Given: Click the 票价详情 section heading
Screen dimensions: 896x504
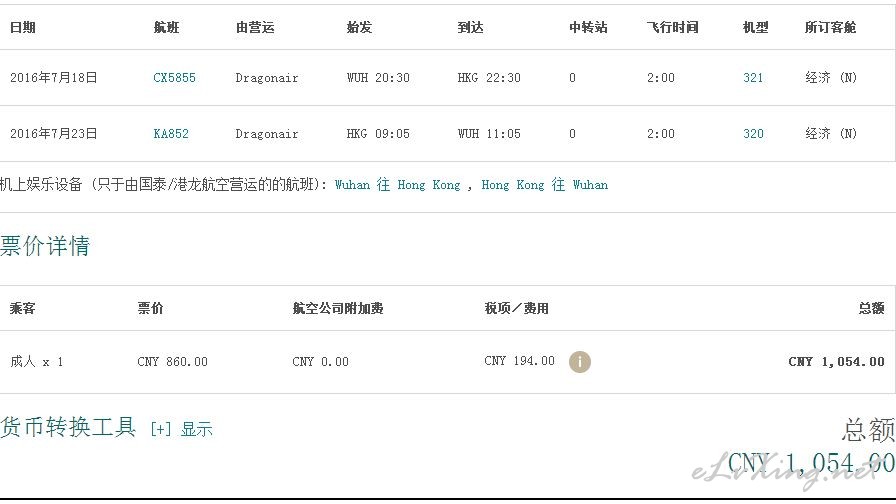Looking at the screenshot, I should pos(45,246).
